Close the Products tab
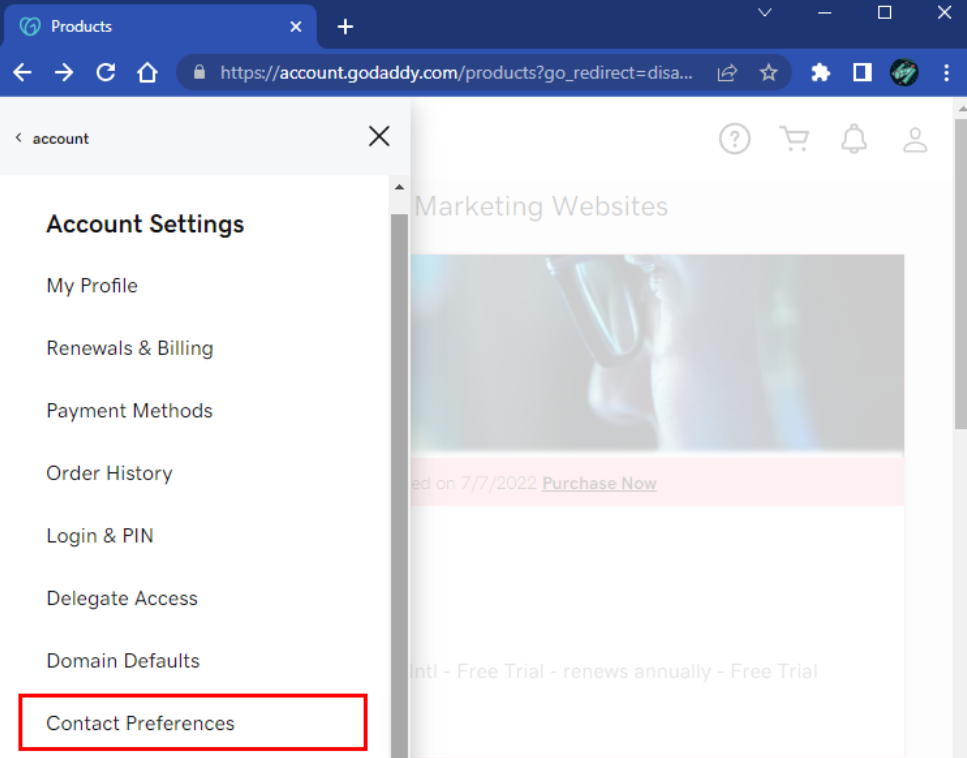Viewport: 967px width, 758px height. [x=296, y=27]
